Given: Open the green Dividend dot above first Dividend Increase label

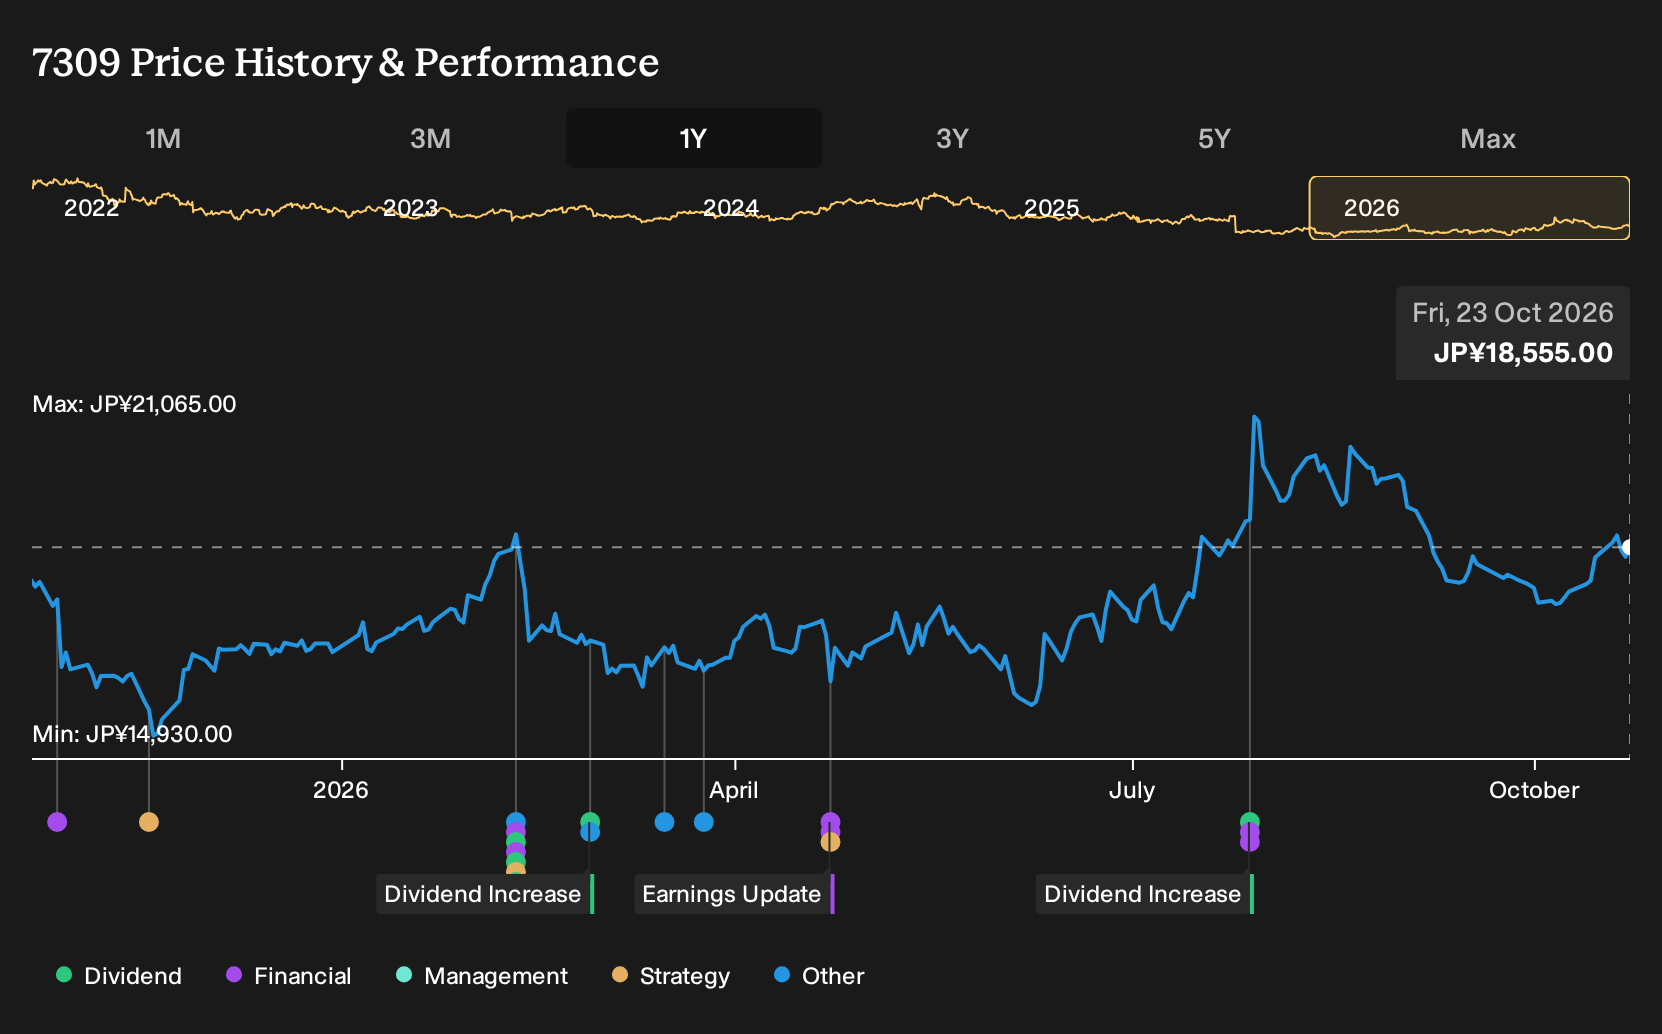Looking at the screenshot, I should (590, 820).
